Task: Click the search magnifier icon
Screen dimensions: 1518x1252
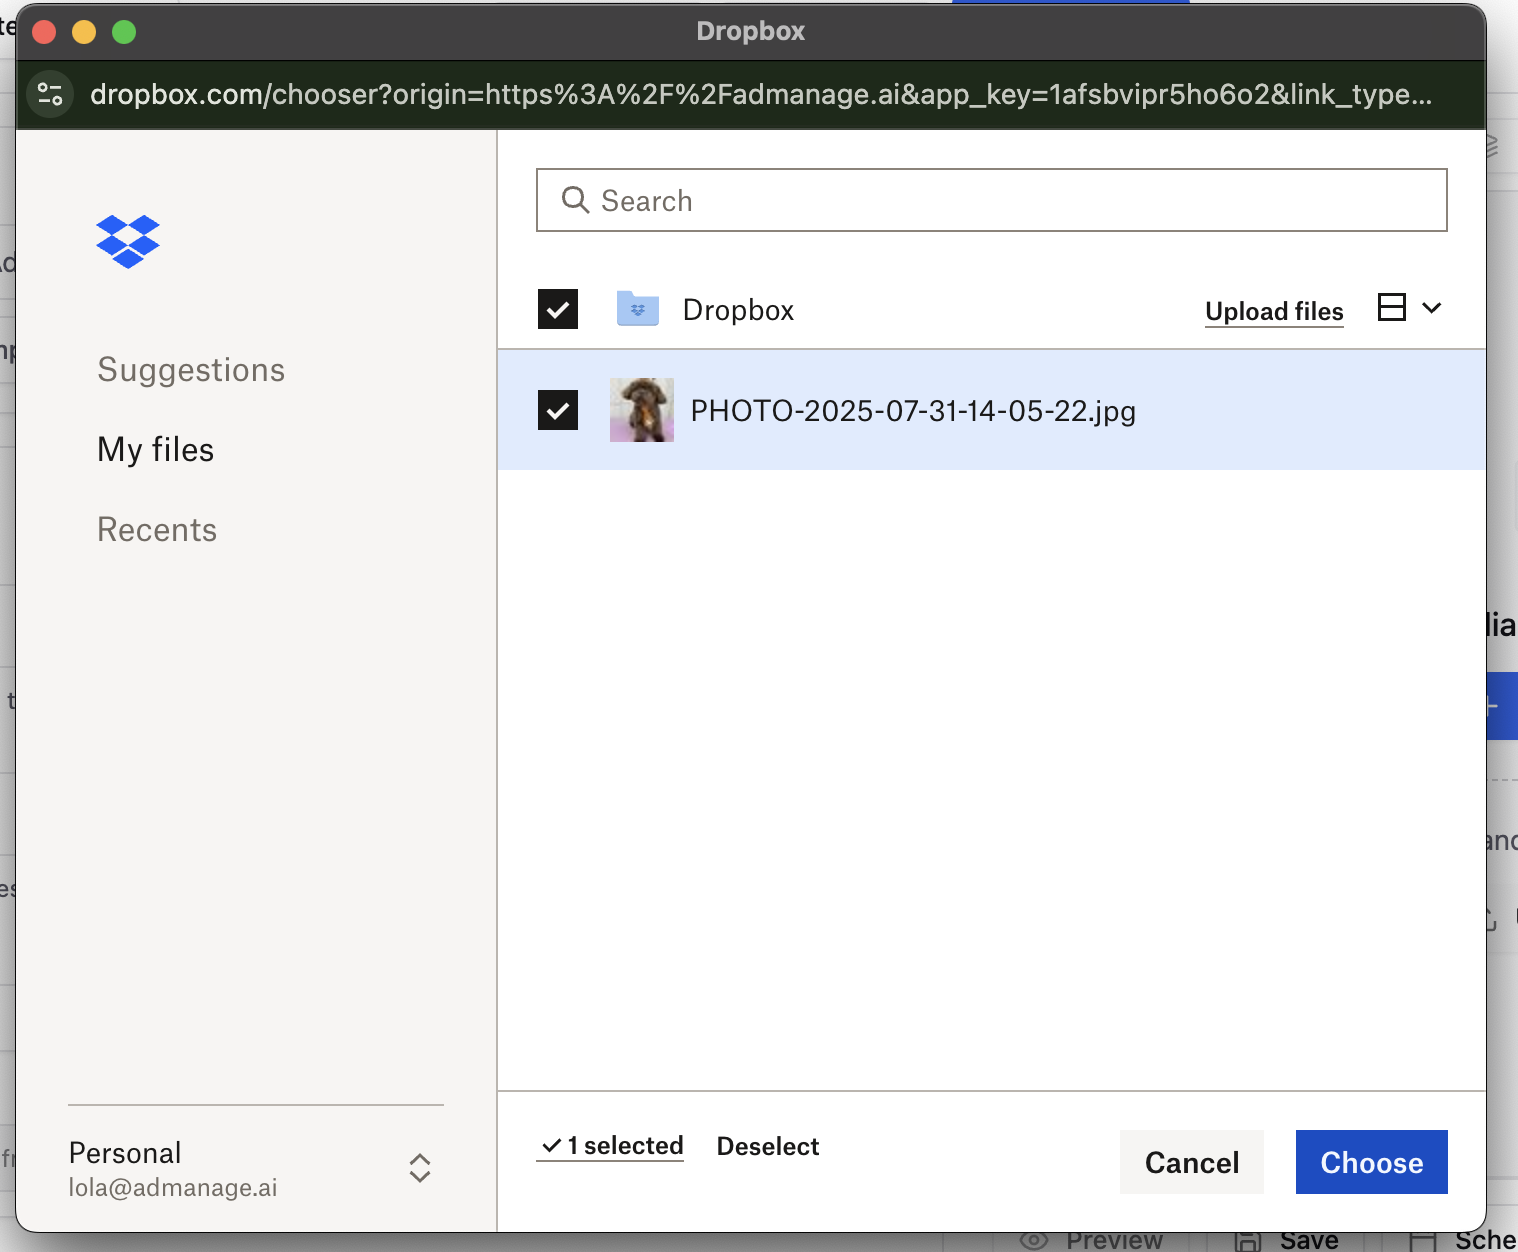Action: click(575, 200)
